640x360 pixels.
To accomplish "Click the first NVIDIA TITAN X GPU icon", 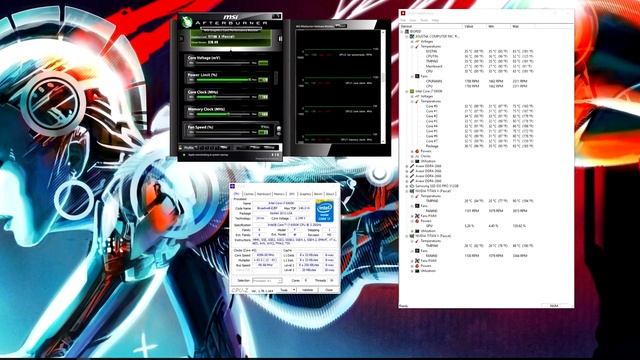I will 412,191.
